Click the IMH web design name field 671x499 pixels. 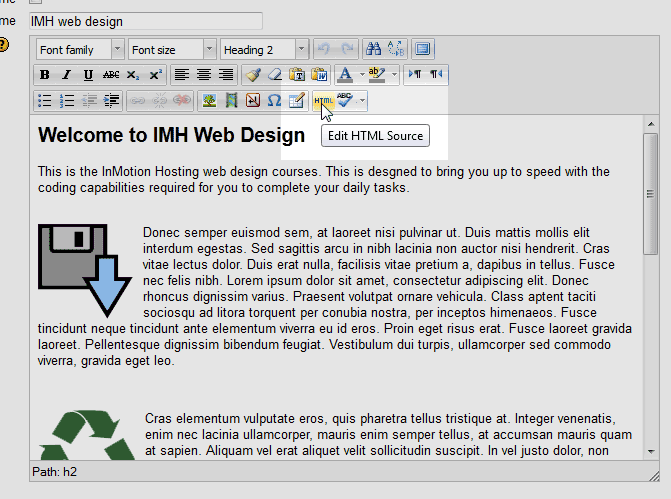click(x=146, y=21)
